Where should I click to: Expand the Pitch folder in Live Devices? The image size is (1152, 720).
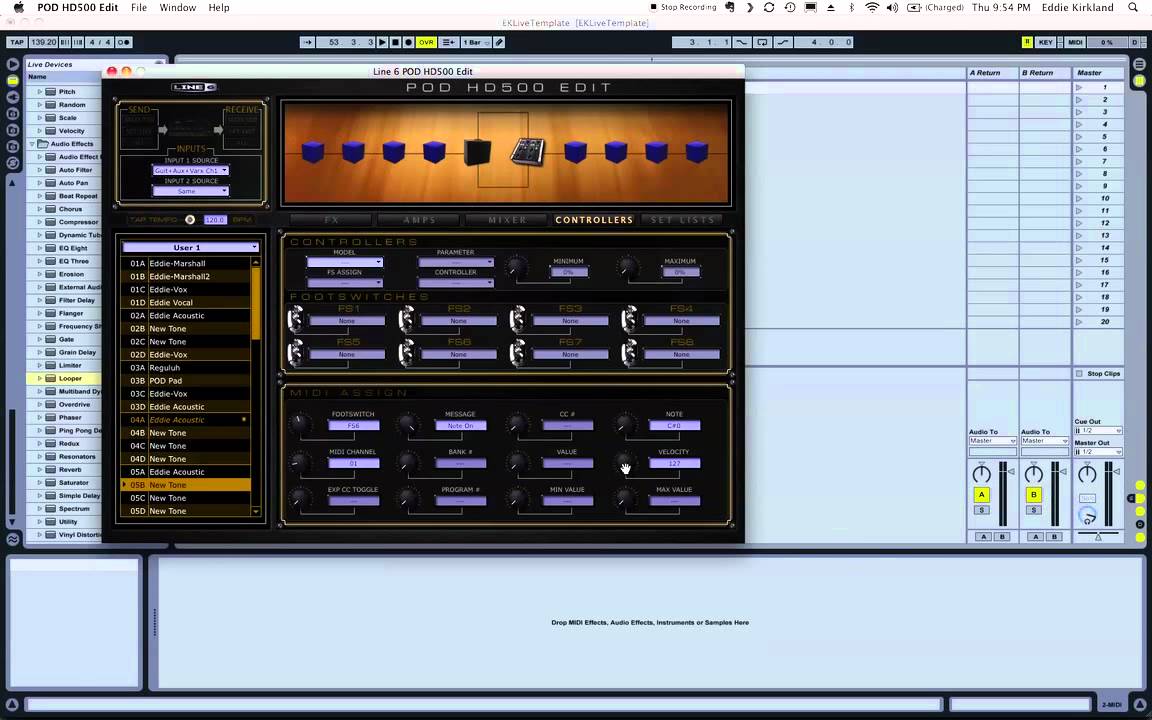click(40, 92)
